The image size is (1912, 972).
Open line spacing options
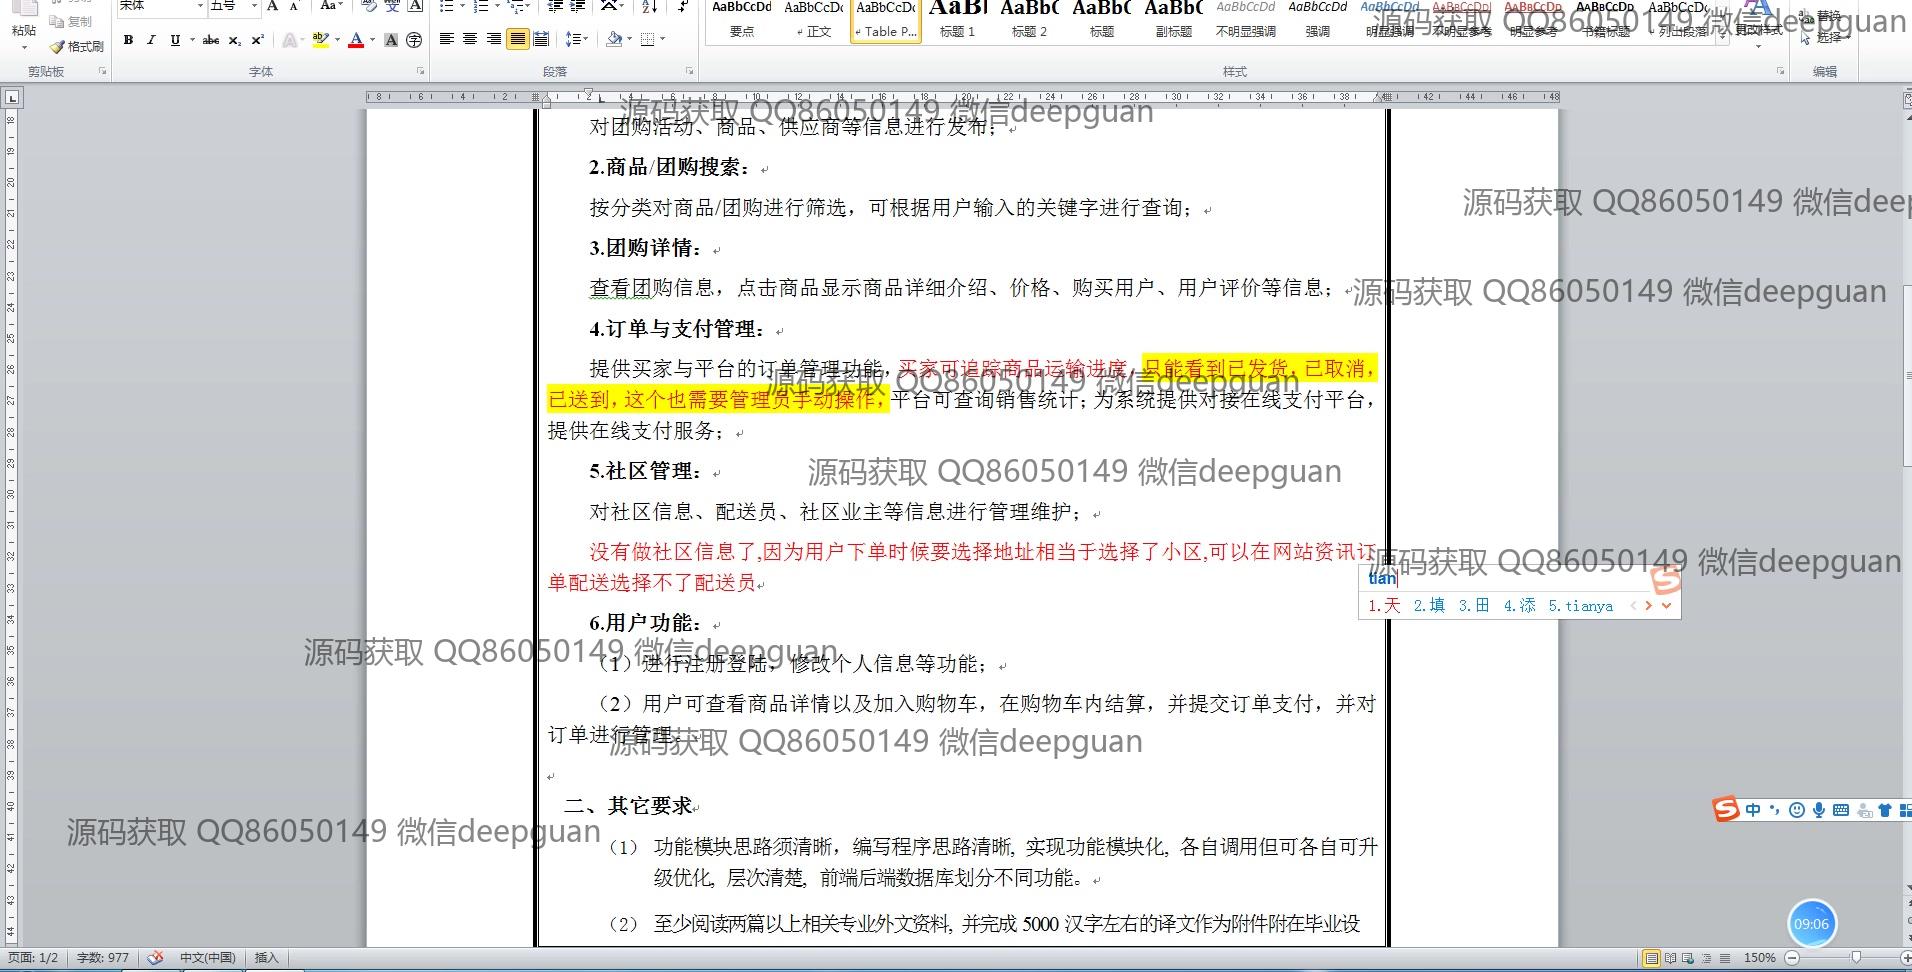point(576,39)
